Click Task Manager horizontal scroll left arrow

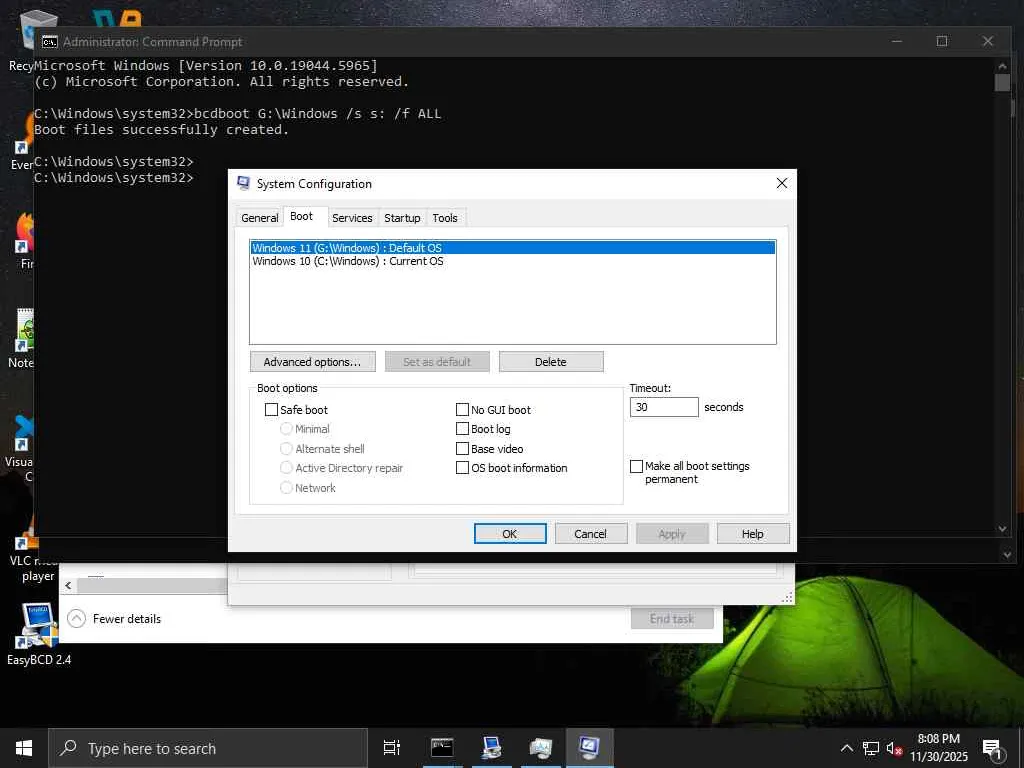click(x=68, y=585)
